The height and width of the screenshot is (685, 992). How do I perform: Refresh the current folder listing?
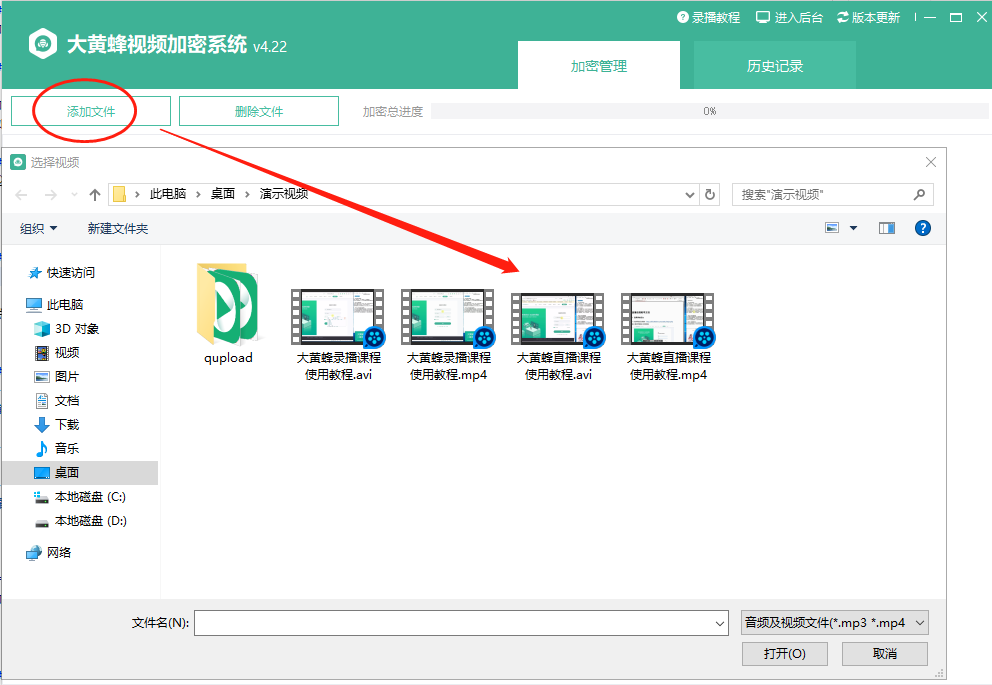click(710, 195)
